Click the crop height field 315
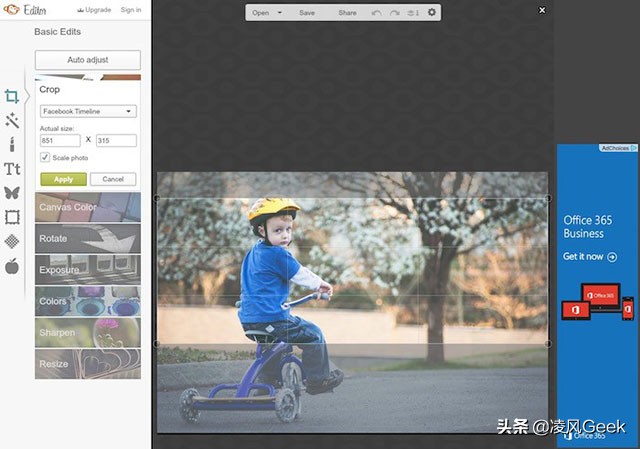 click(116, 140)
